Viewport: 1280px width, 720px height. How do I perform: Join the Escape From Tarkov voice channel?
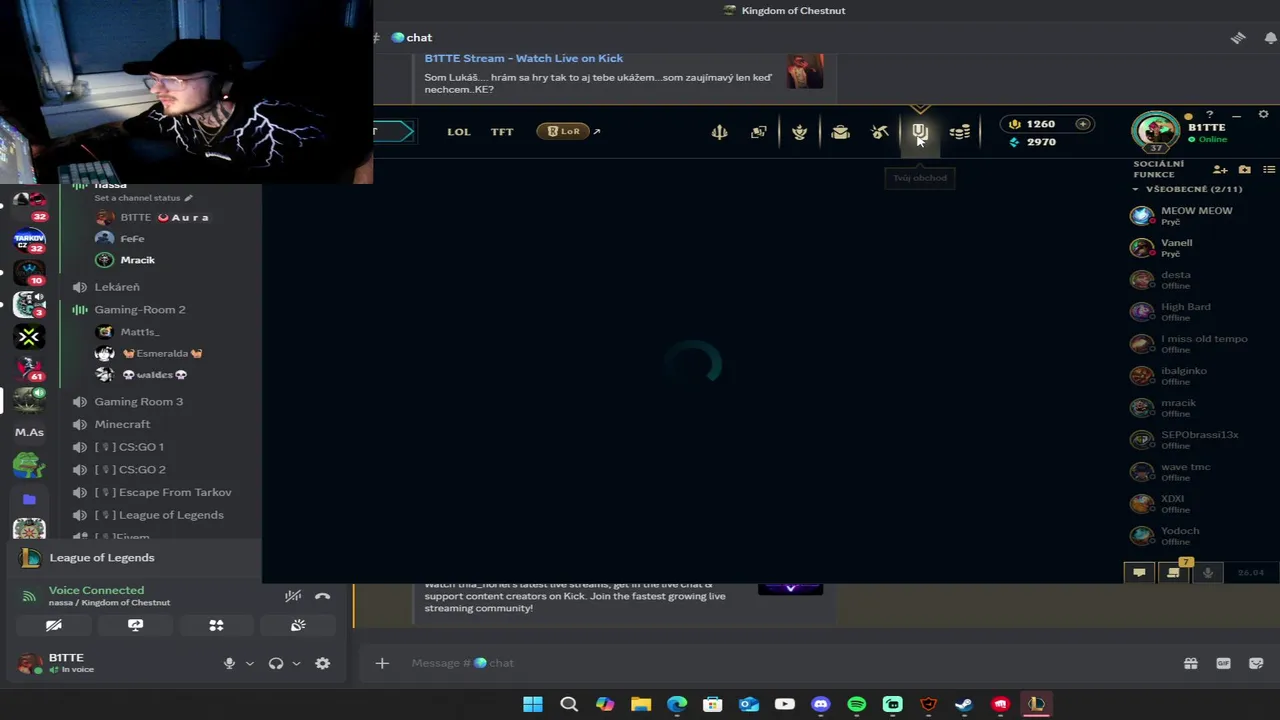[161, 492]
